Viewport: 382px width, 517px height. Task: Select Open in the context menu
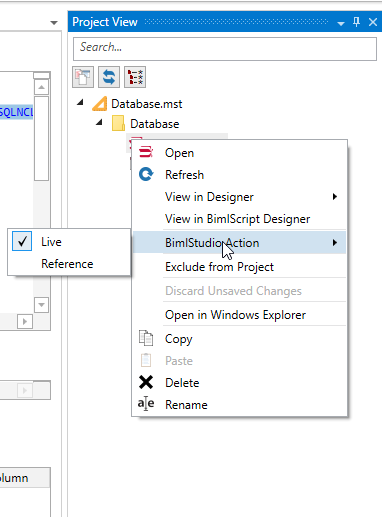239,153
